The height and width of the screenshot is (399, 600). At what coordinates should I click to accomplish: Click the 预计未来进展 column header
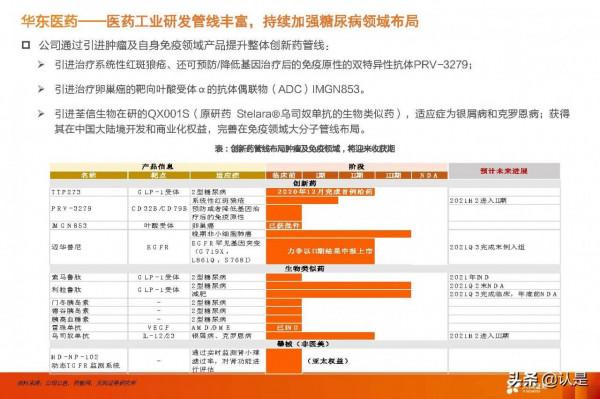(504, 171)
